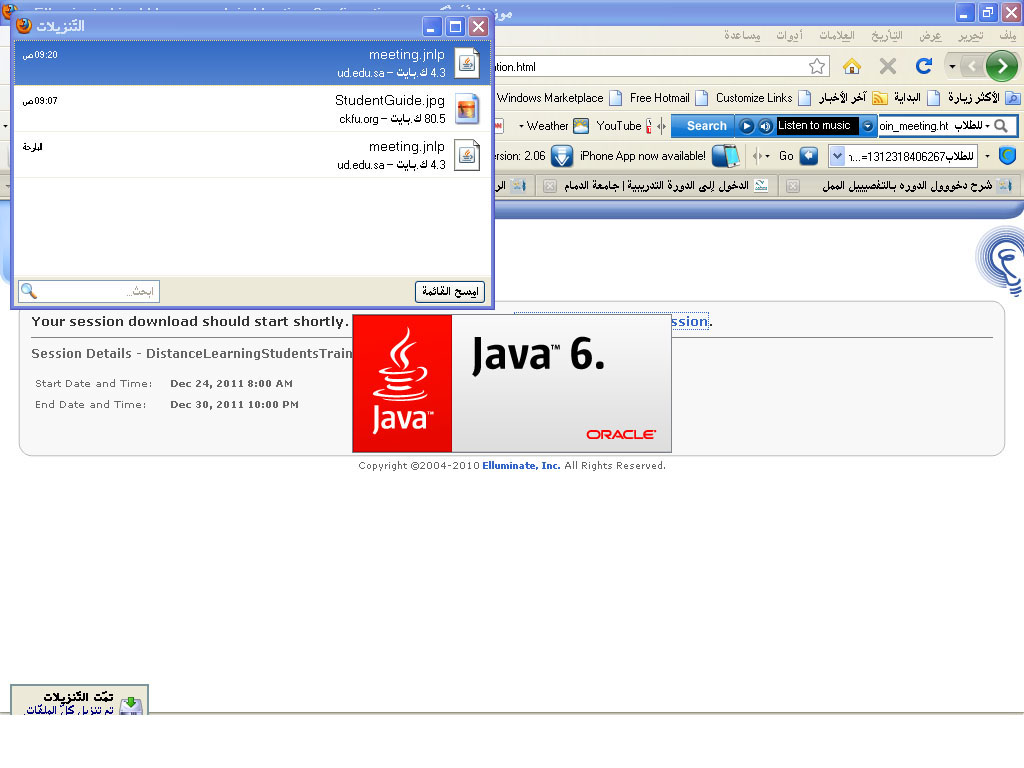Viewport: 1024px width, 768px height.
Task: Expand the Listen to music dropdown arrow
Action: point(868,126)
